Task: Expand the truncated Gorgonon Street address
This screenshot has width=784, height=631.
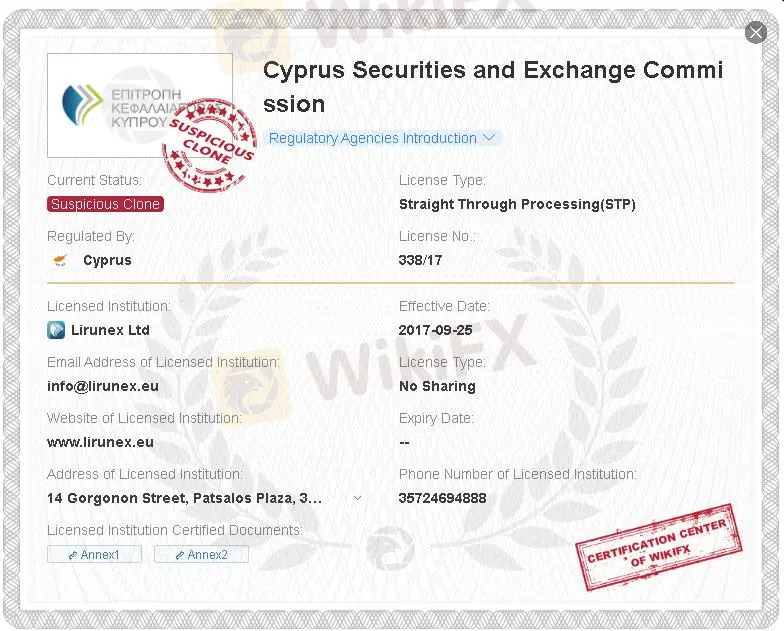Action: [358, 498]
